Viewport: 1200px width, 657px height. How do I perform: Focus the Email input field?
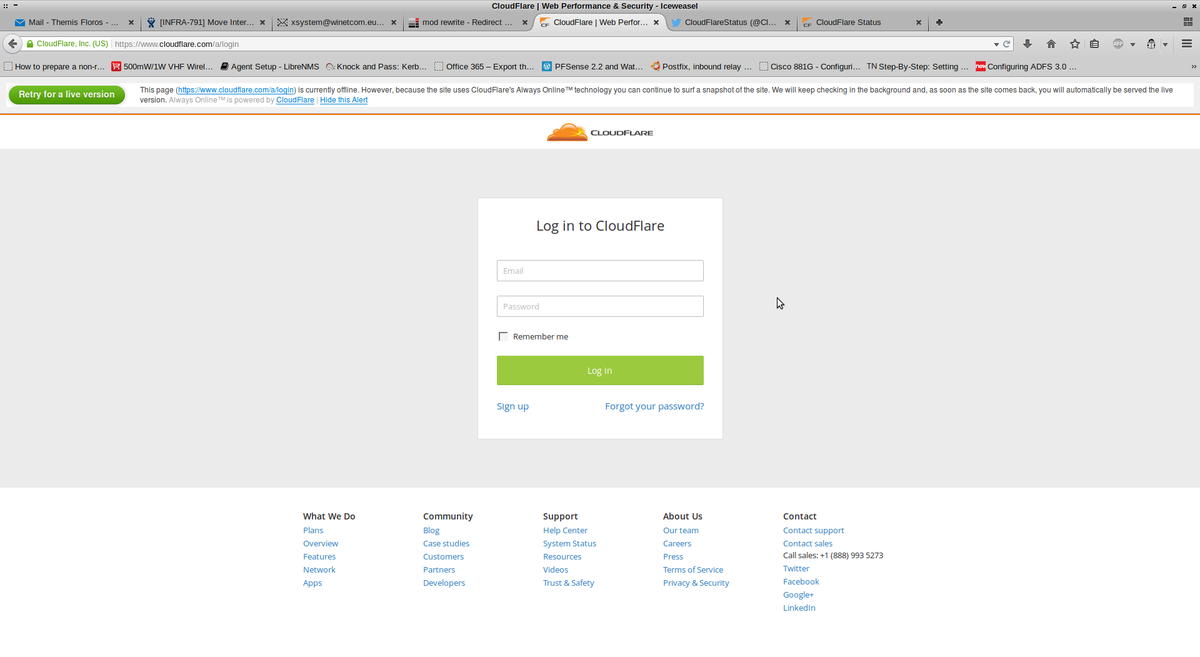pos(600,271)
